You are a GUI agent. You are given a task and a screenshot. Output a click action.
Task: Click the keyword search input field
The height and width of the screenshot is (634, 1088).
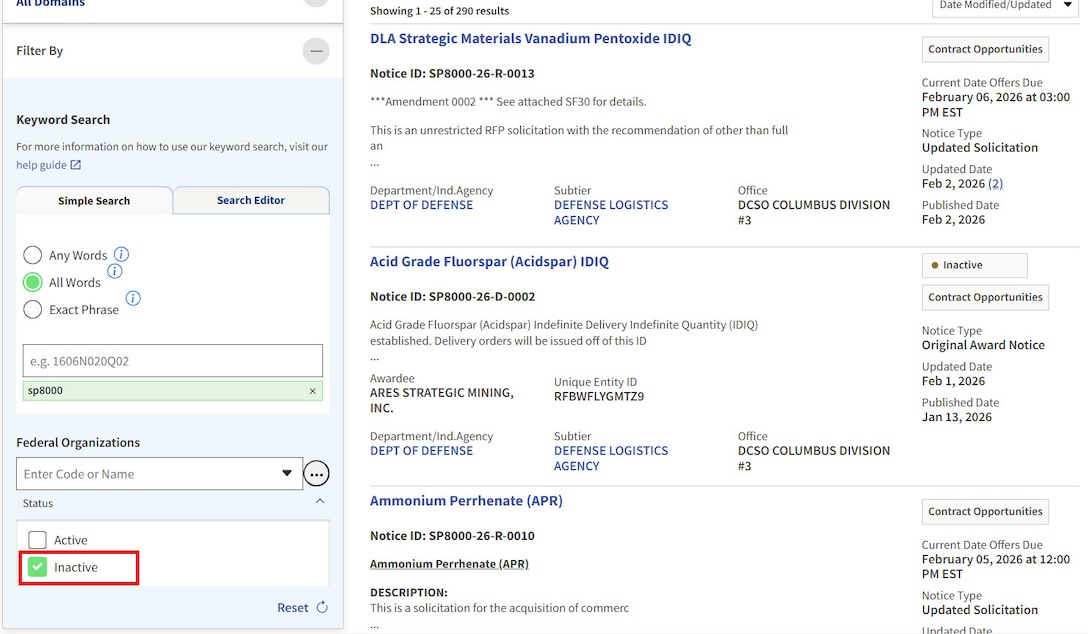click(x=172, y=360)
